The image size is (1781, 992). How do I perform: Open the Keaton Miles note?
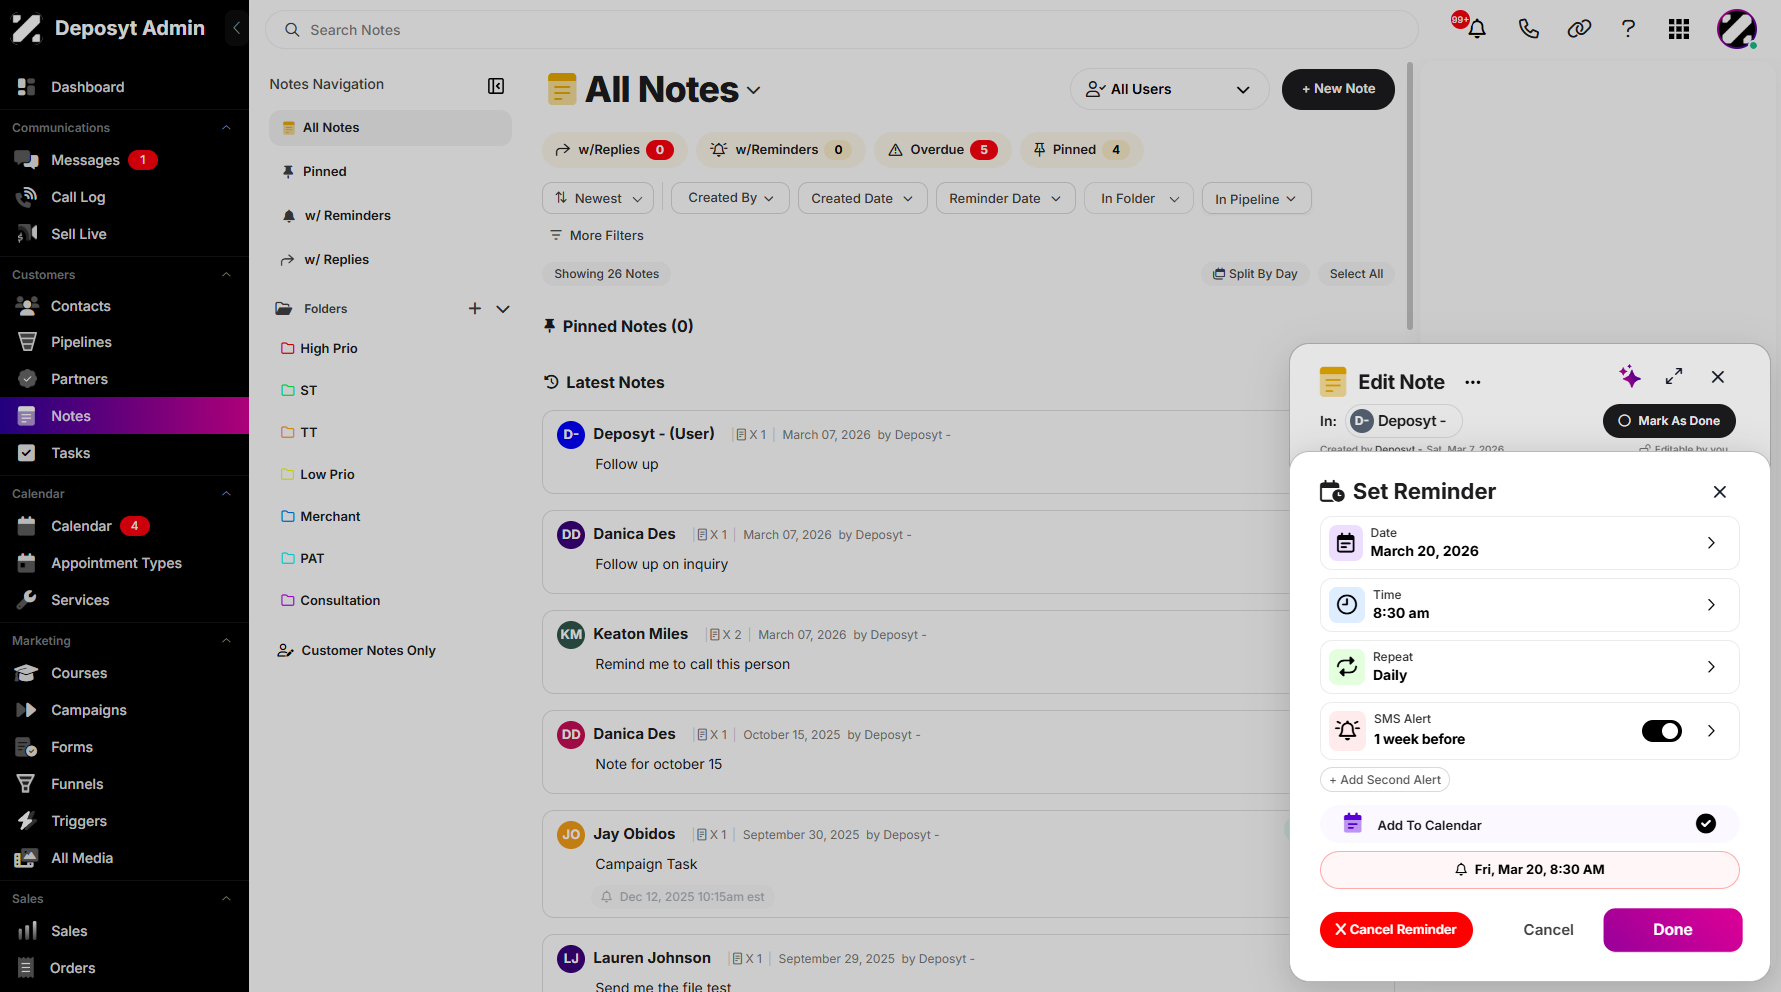915,652
